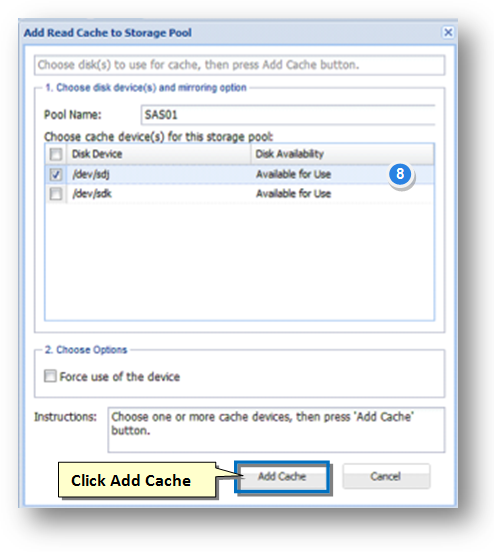Click the Available for Use status of /dev/sdj

[293, 174]
